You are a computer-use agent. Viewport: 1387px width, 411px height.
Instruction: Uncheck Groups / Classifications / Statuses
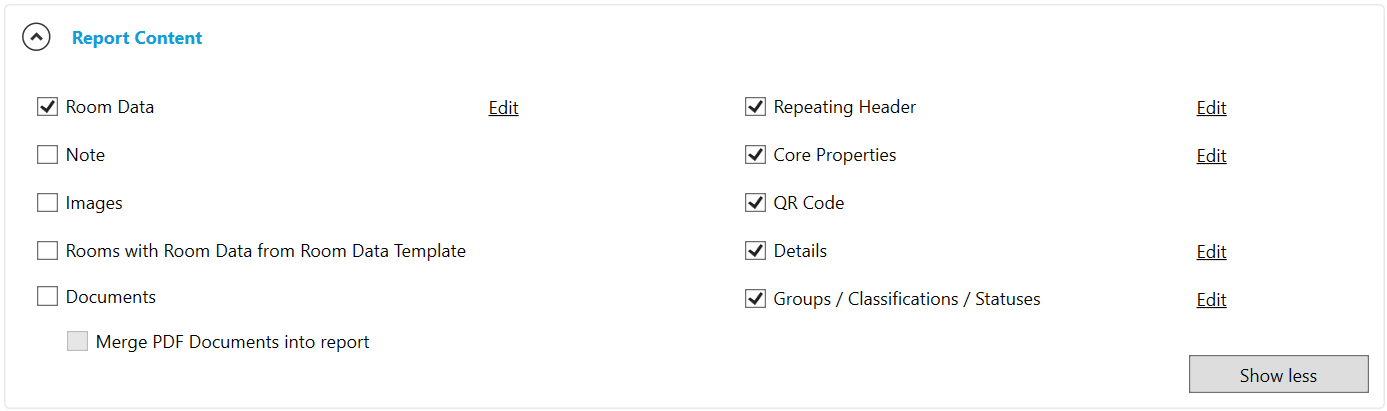(x=755, y=299)
